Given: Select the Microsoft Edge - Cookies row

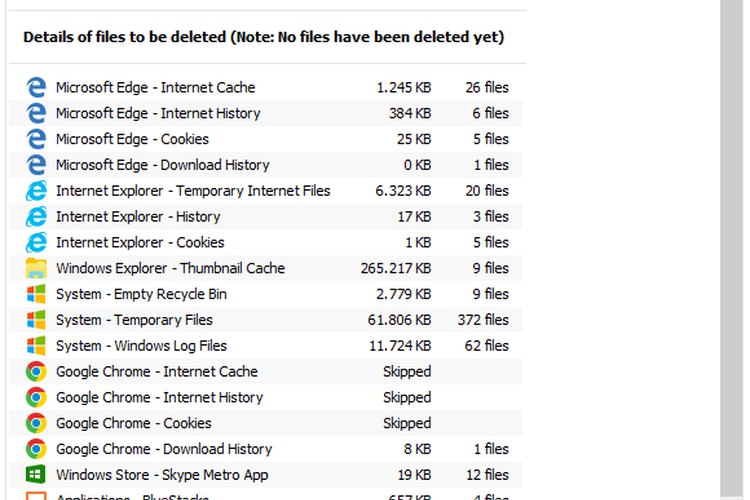Looking at the screenshot, I should [265, 139].
